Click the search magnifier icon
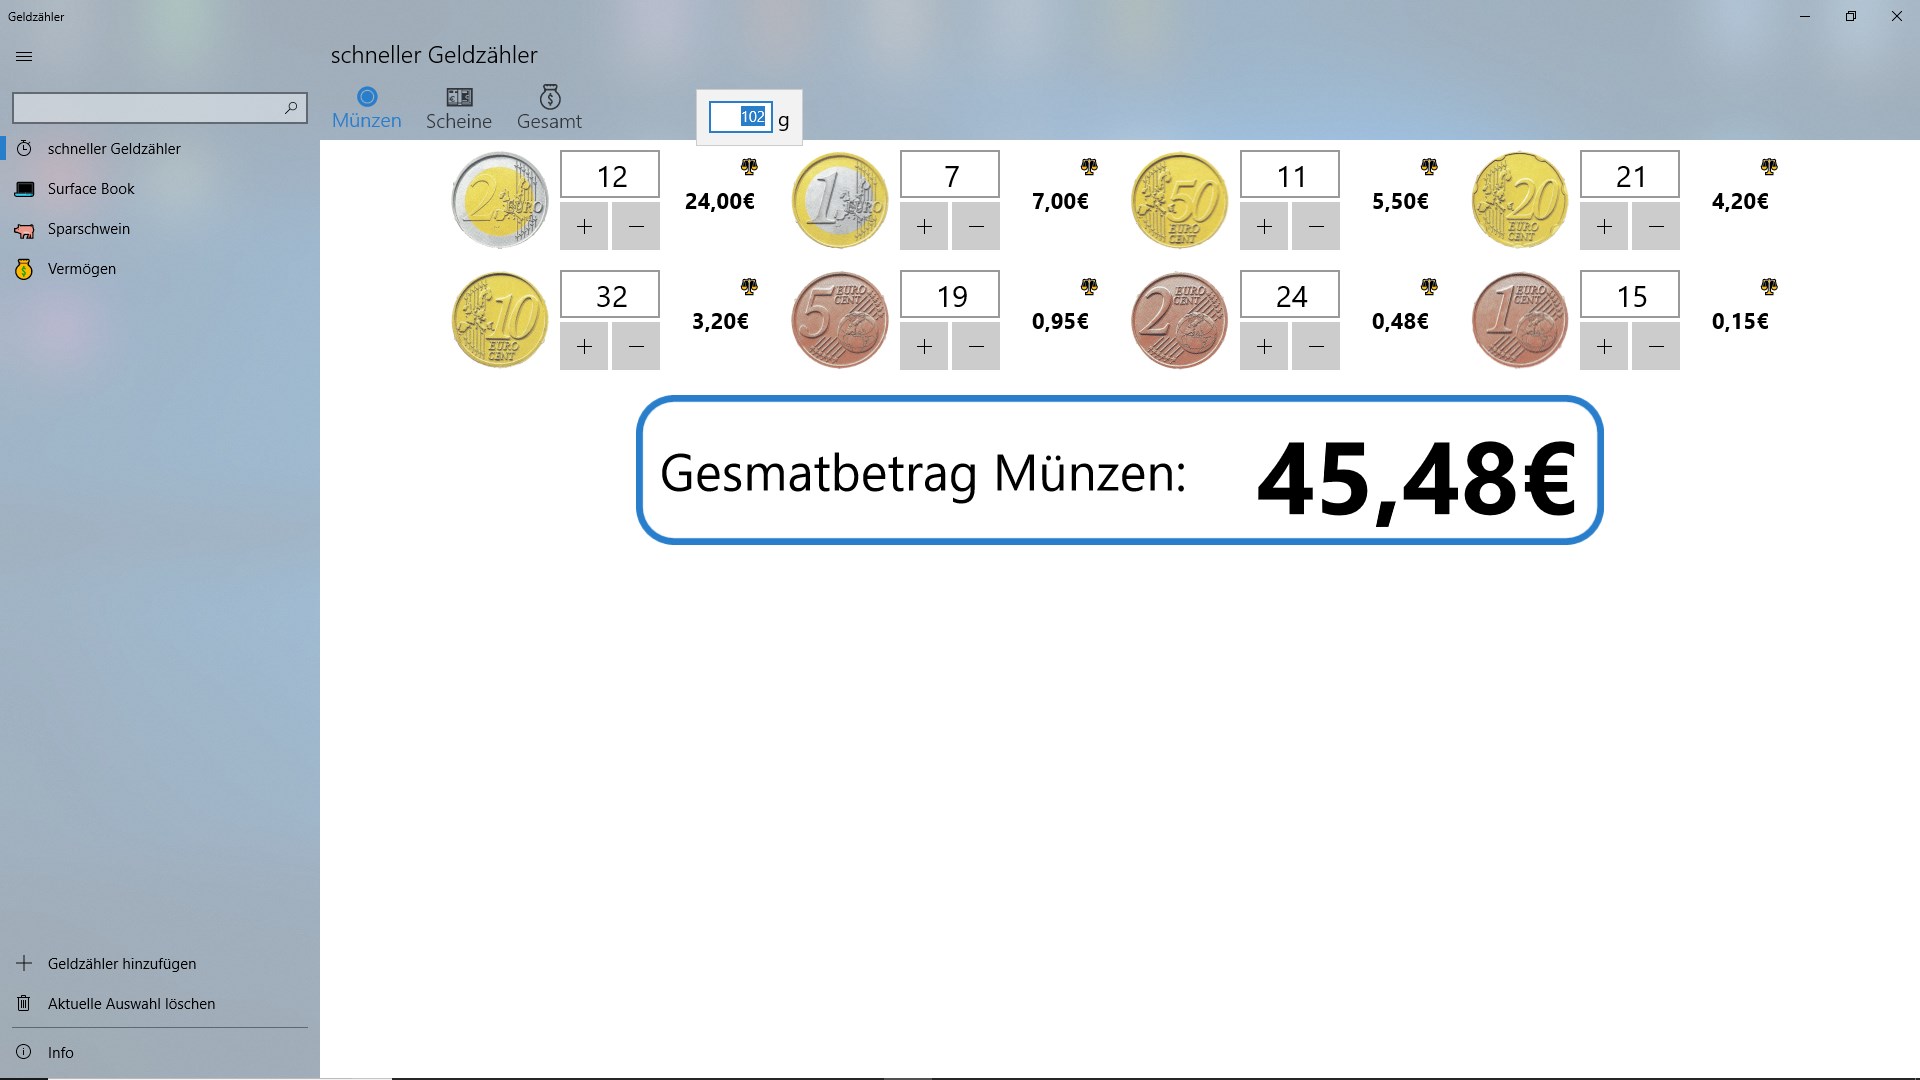Image resolution: width=1920 pixels, height=1080 pixels. click(291, 108)
